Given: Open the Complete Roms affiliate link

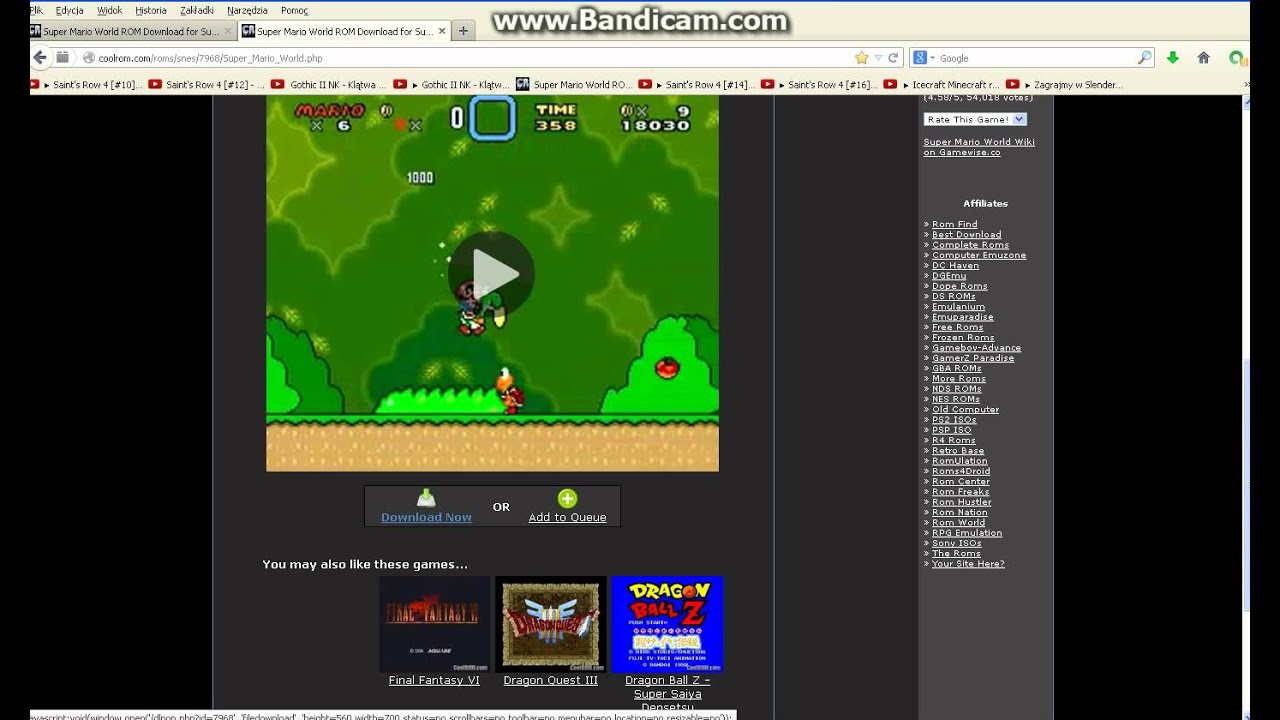Looking at the screenshot, I should [970, 245].
